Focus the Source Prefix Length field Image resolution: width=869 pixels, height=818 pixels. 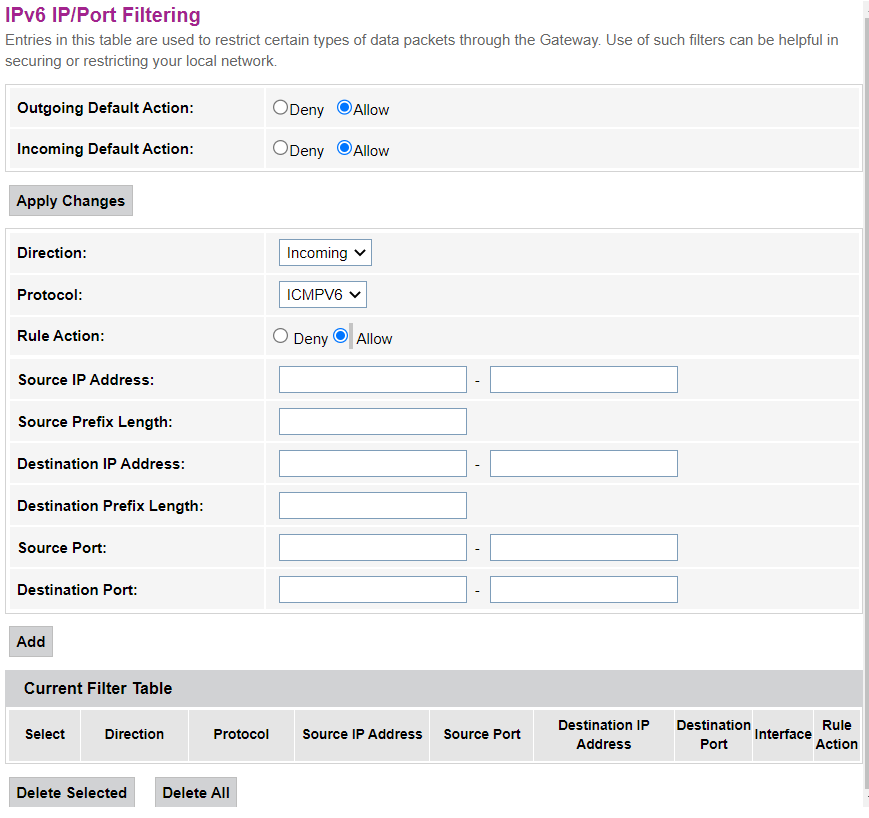coord(373,422)
